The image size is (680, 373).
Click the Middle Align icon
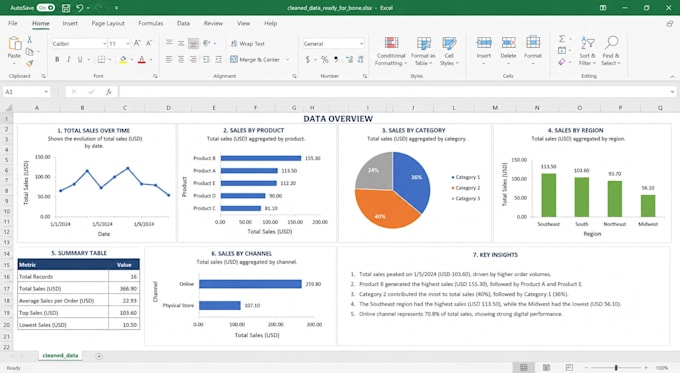point(181,43)
